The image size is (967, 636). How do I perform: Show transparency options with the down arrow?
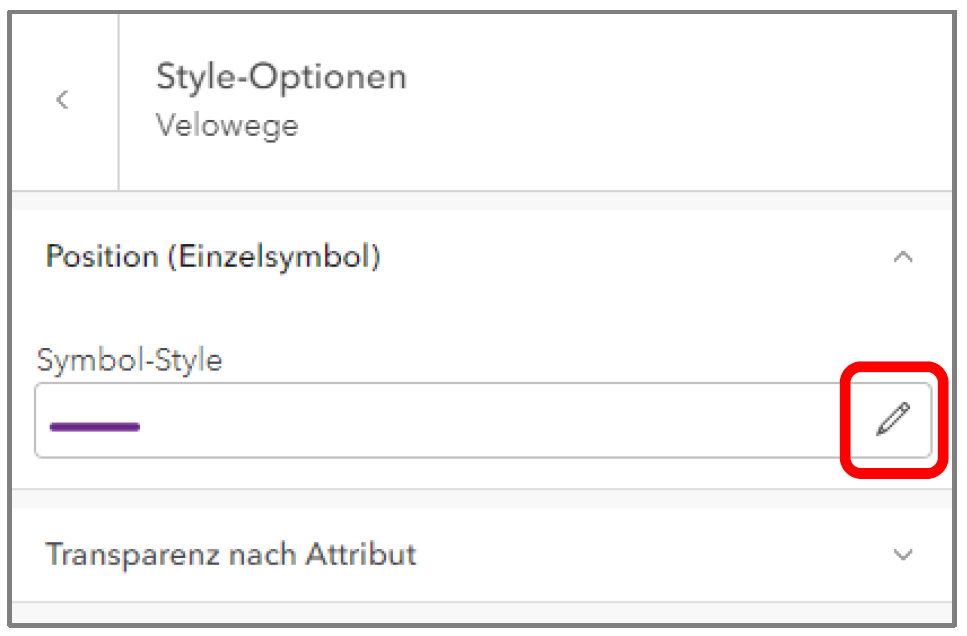coord(903,554)
